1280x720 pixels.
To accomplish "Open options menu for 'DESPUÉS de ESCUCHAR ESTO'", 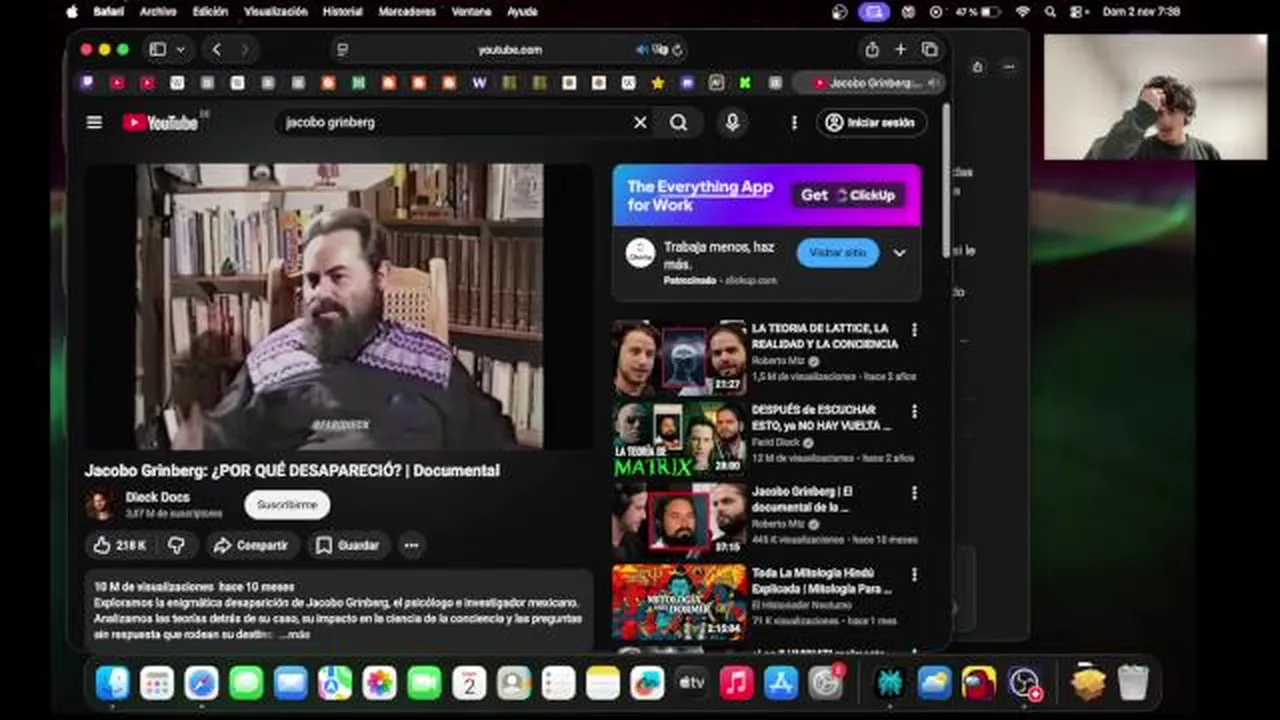I will [x=913, y=411].
